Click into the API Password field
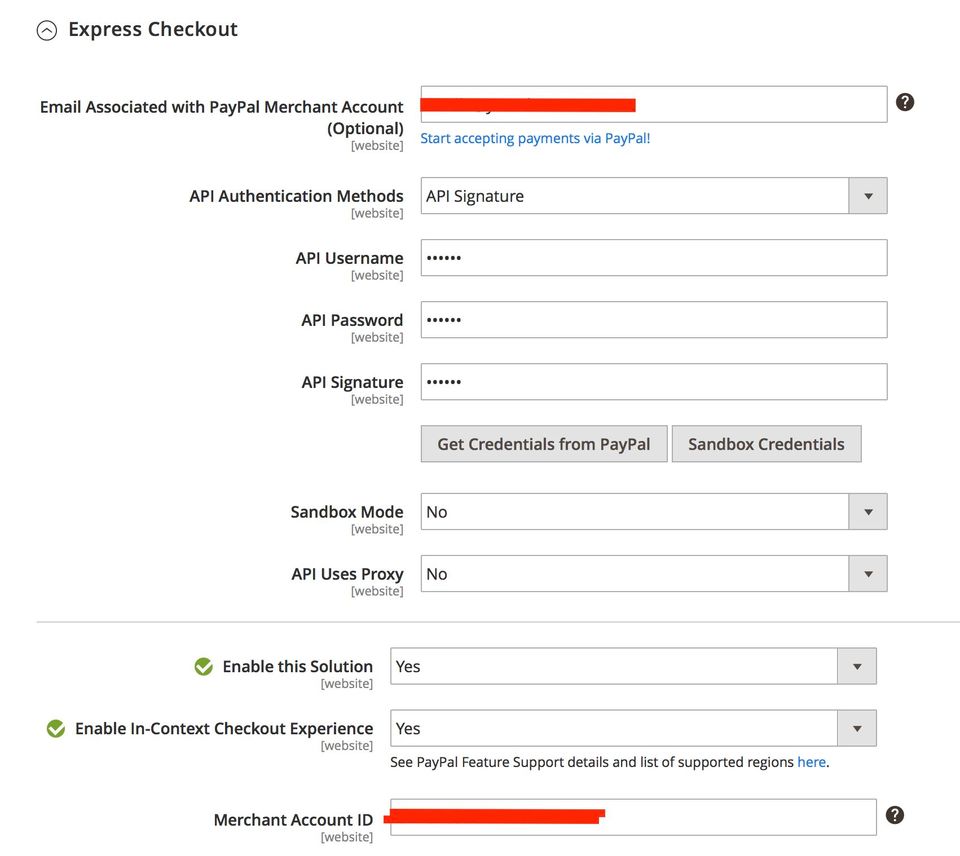 tap(654, 320)
